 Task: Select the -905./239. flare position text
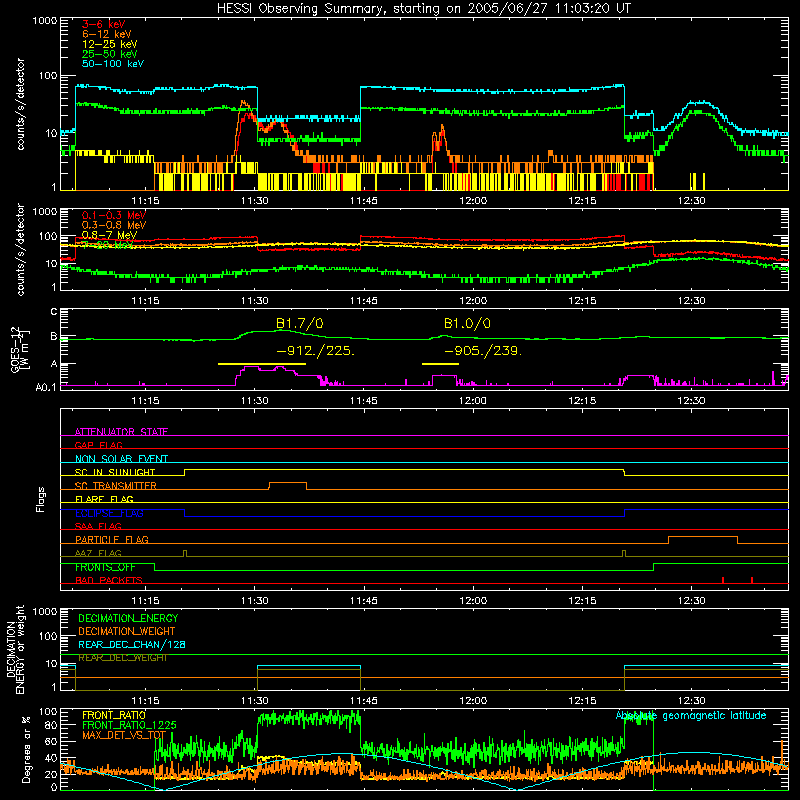coord(483,351)
